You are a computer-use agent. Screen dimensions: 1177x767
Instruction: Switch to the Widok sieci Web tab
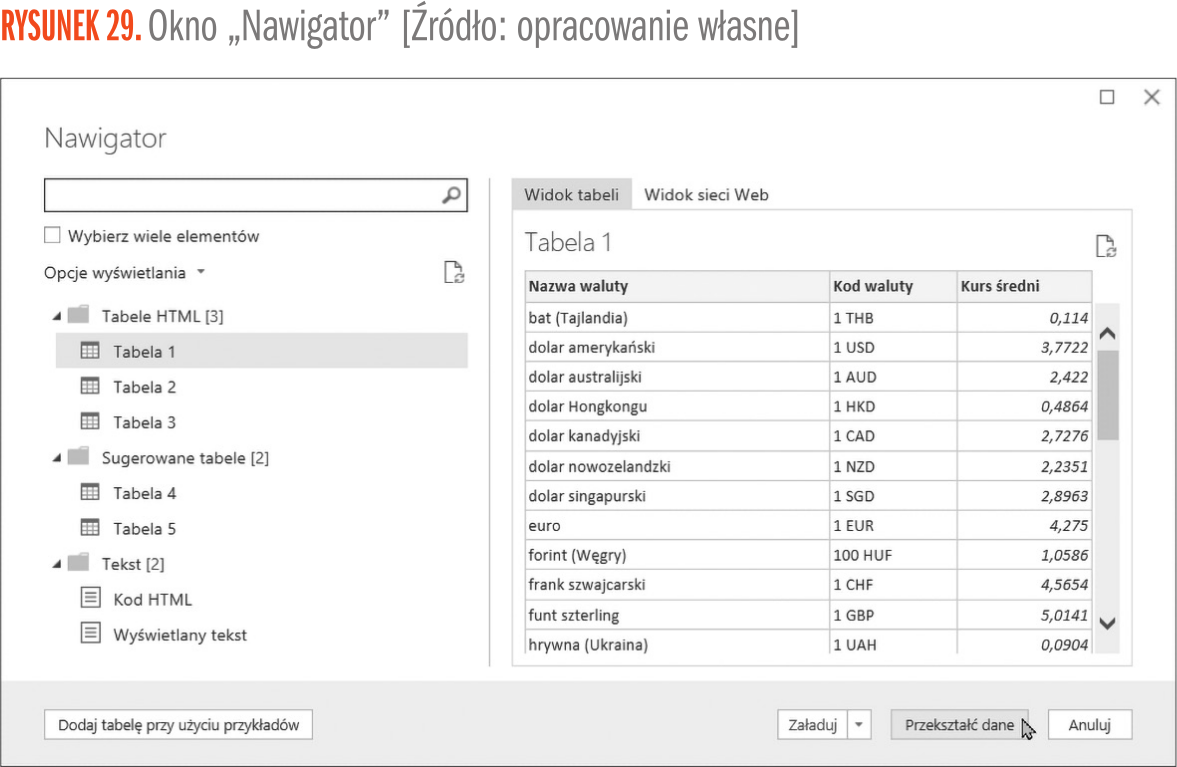pyautogui.click(x=706, y=195)
